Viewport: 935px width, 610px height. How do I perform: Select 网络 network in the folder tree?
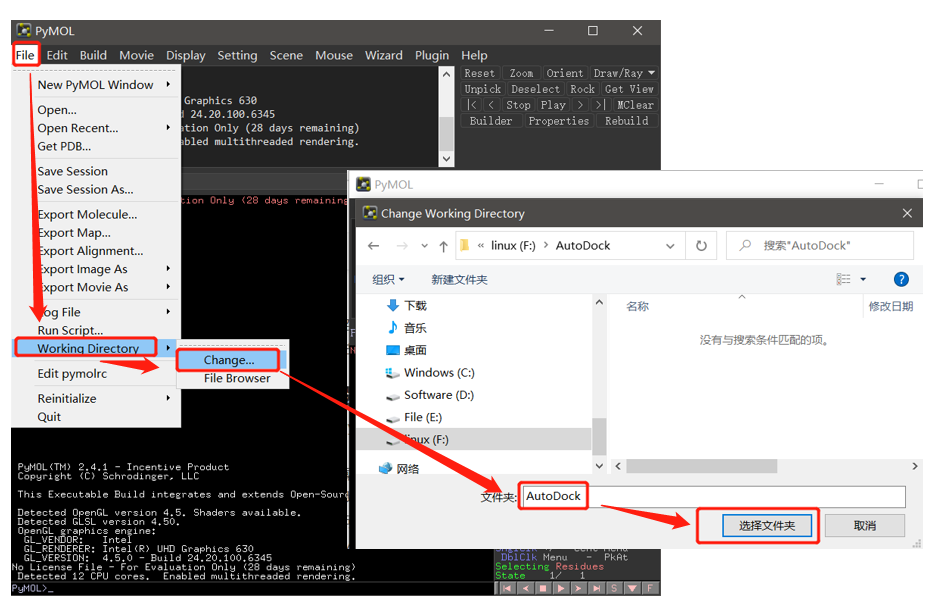[x=399, y=469]
